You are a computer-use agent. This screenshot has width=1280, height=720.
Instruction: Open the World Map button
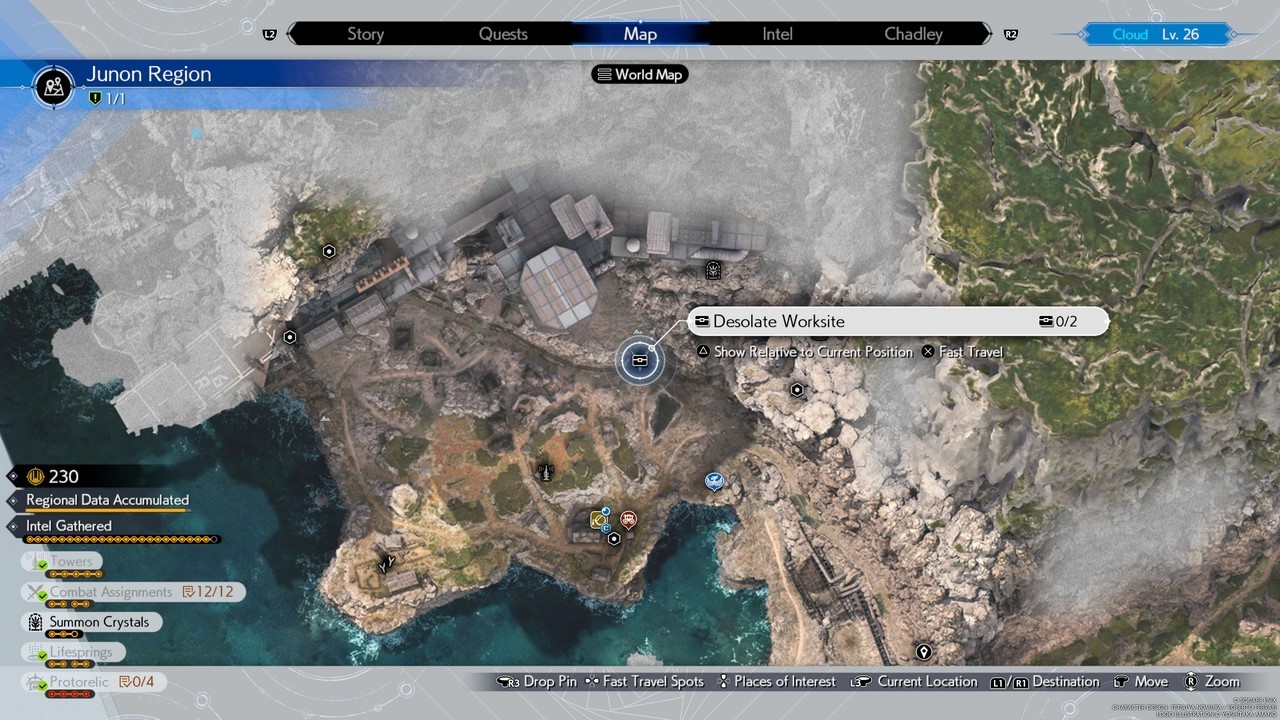tap(640, 74)
